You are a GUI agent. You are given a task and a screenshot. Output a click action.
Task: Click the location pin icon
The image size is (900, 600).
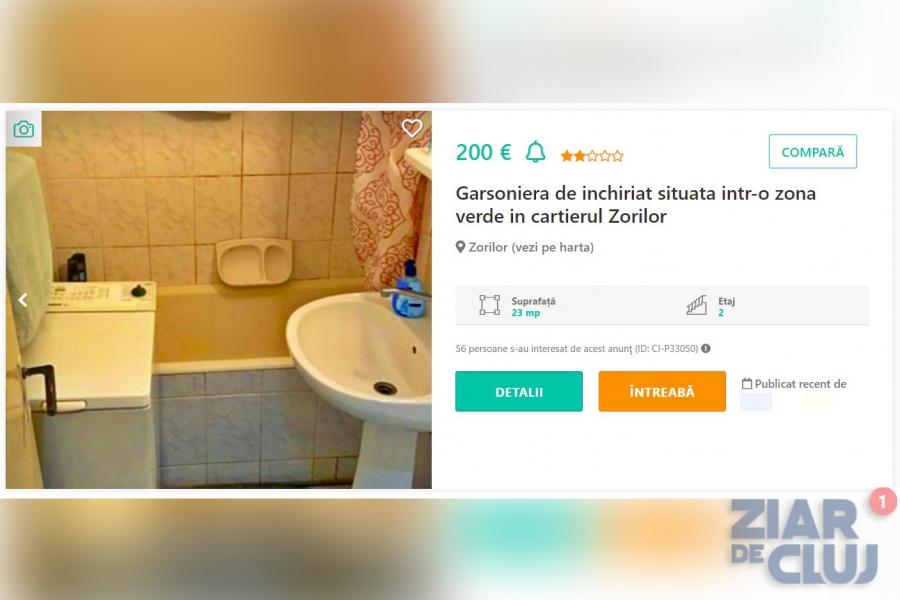point(460,247)
